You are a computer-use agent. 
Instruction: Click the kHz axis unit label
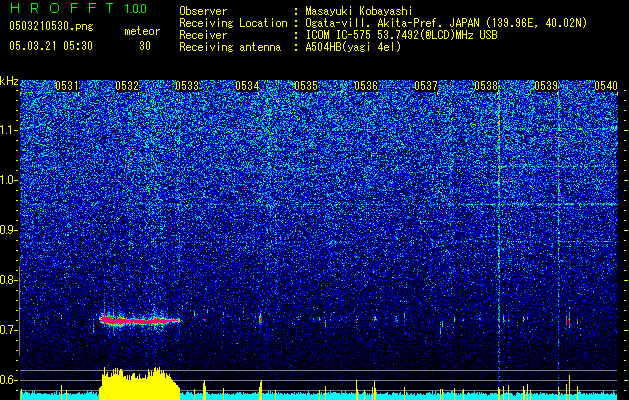click(9, 81)
